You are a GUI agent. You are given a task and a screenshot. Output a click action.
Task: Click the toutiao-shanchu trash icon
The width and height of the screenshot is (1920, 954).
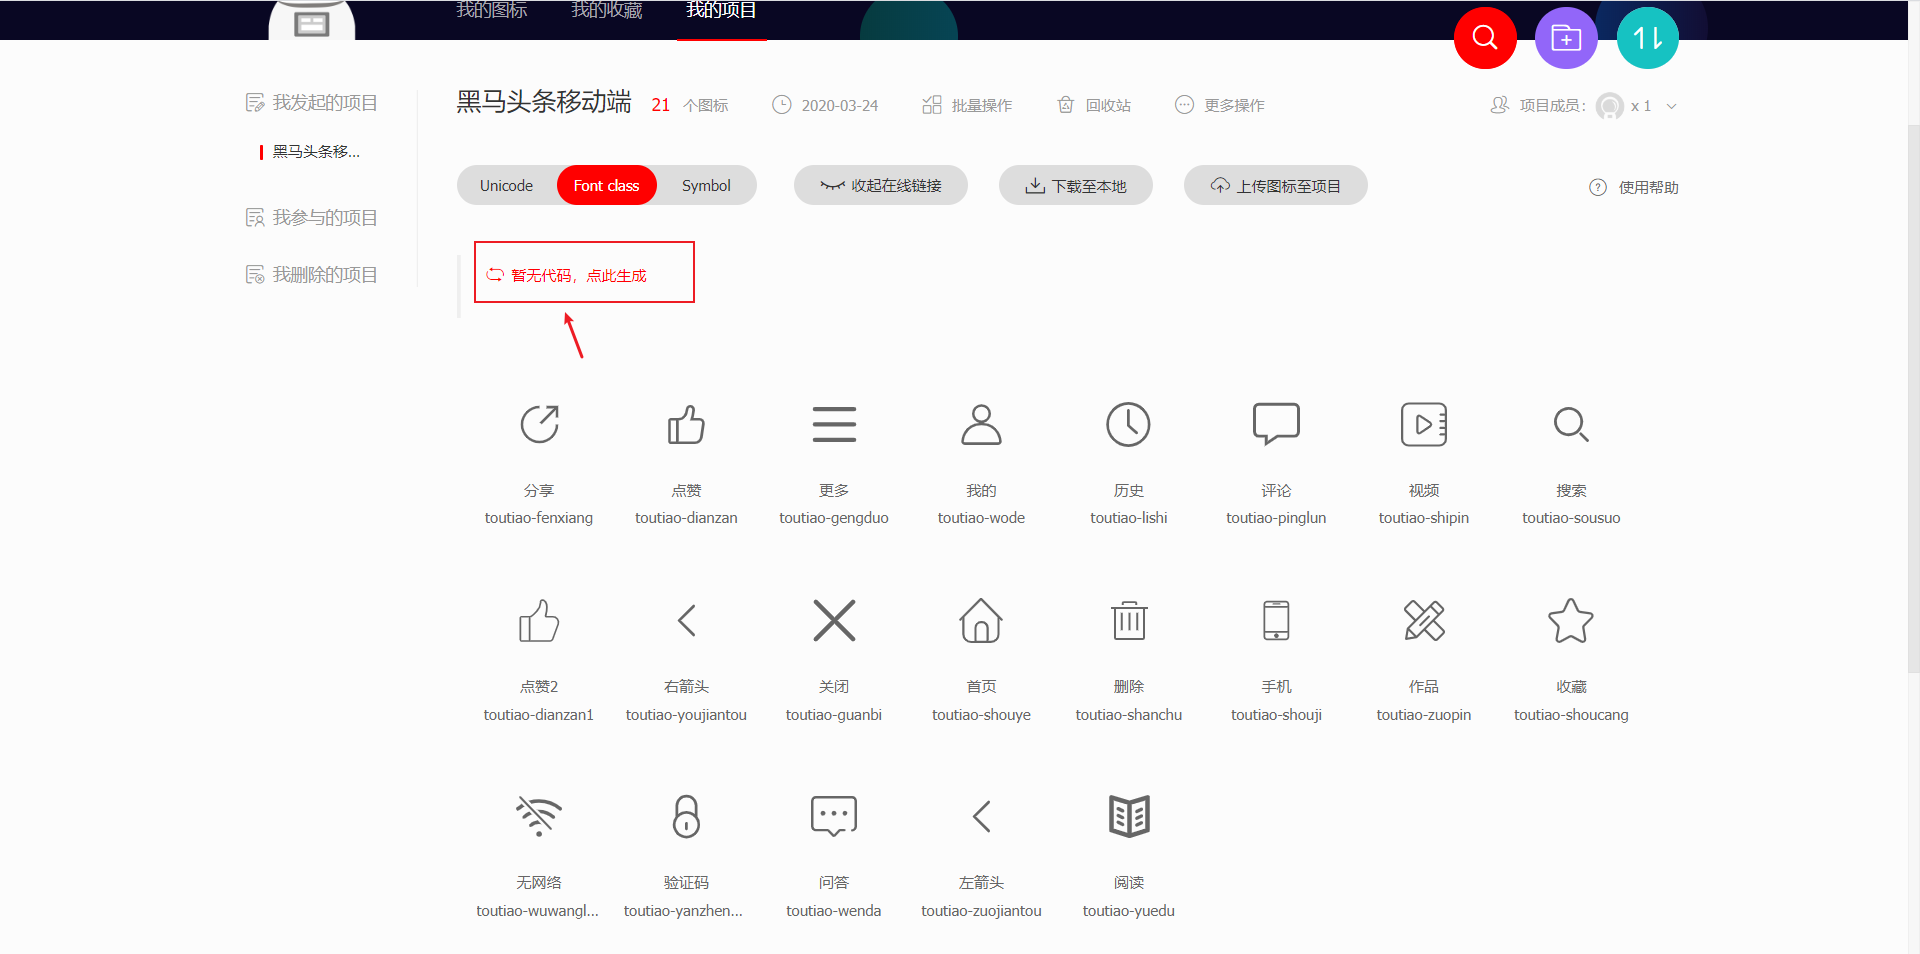point(1128,621)
